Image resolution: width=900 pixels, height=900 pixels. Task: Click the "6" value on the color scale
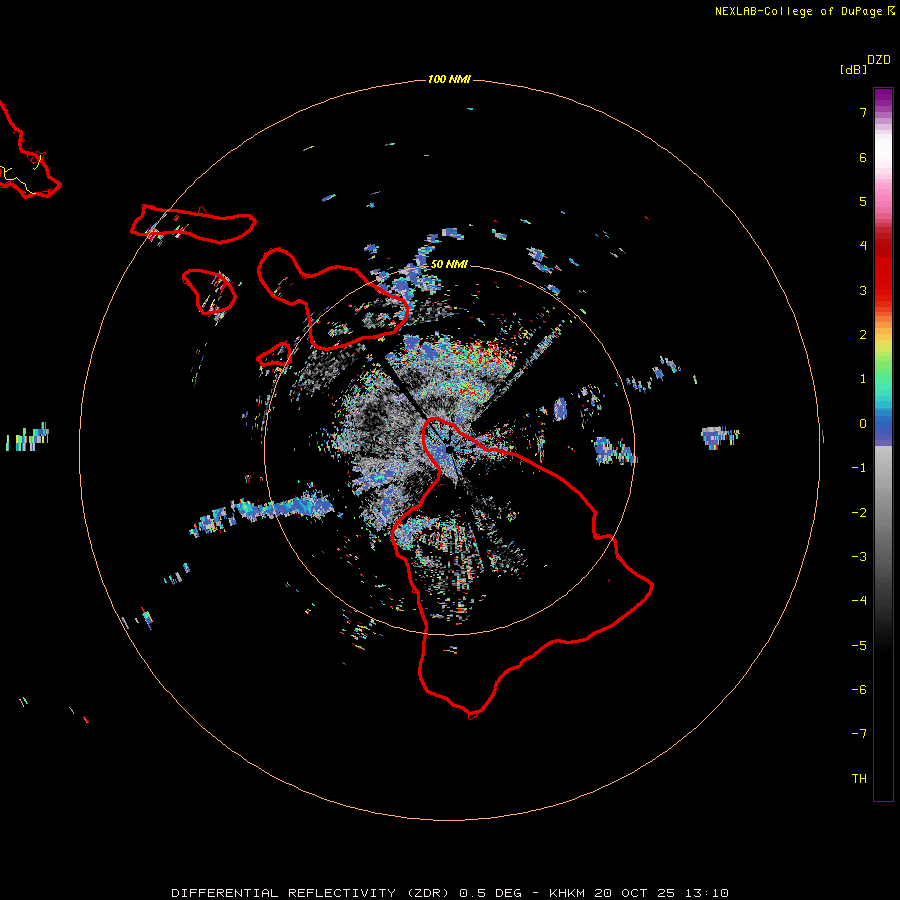pyautogui.click(x=863, y=157)
